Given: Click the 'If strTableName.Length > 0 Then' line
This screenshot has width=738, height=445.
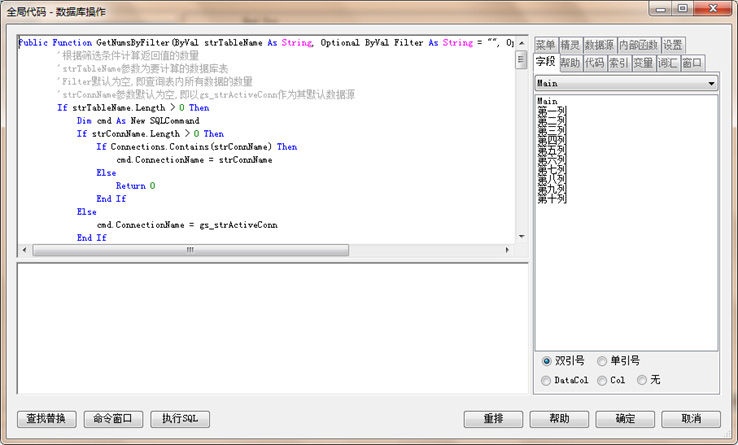Looking at the screenshot, I should coord(133,108).
